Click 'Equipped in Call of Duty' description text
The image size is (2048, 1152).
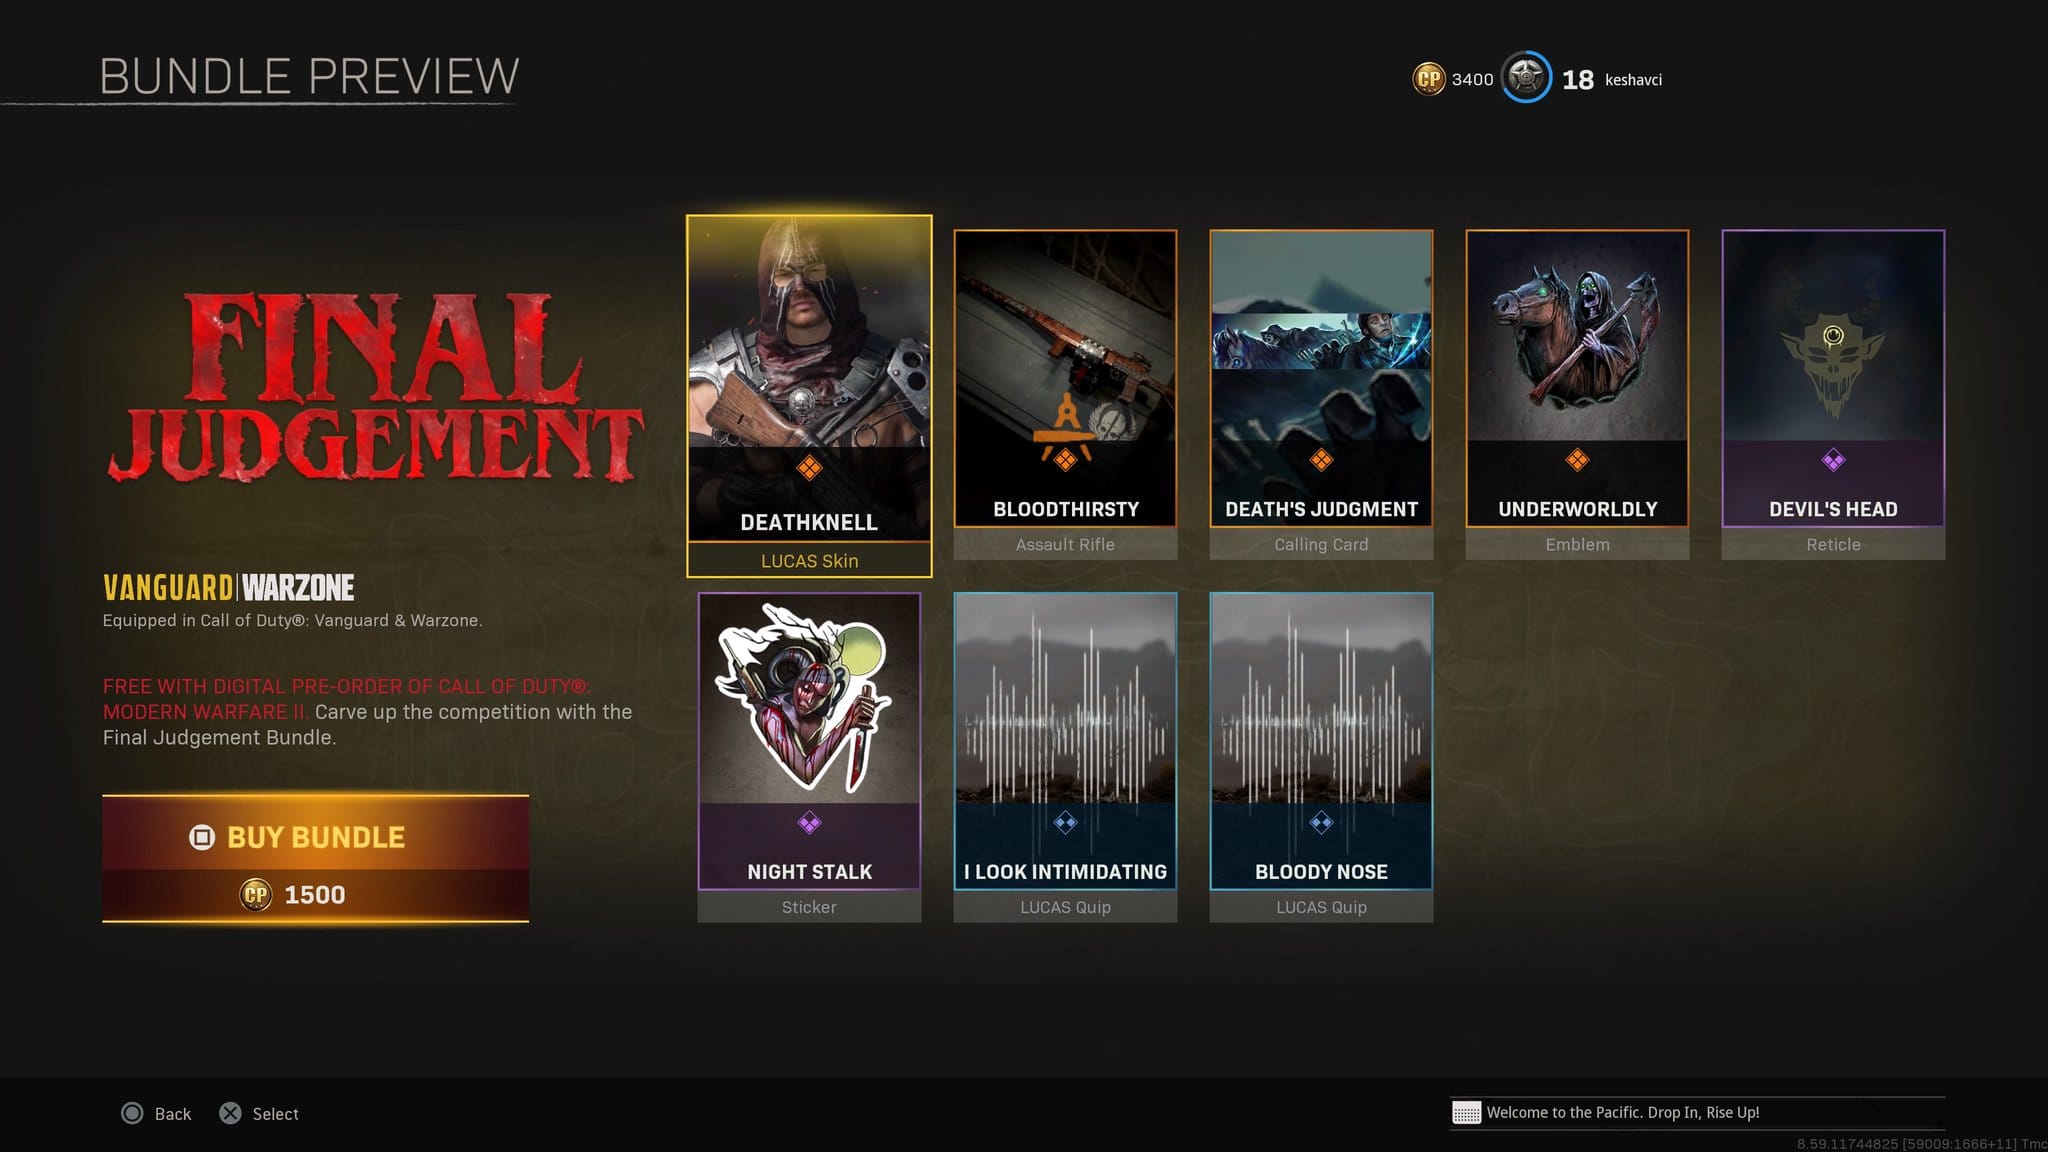coord(292,620)
